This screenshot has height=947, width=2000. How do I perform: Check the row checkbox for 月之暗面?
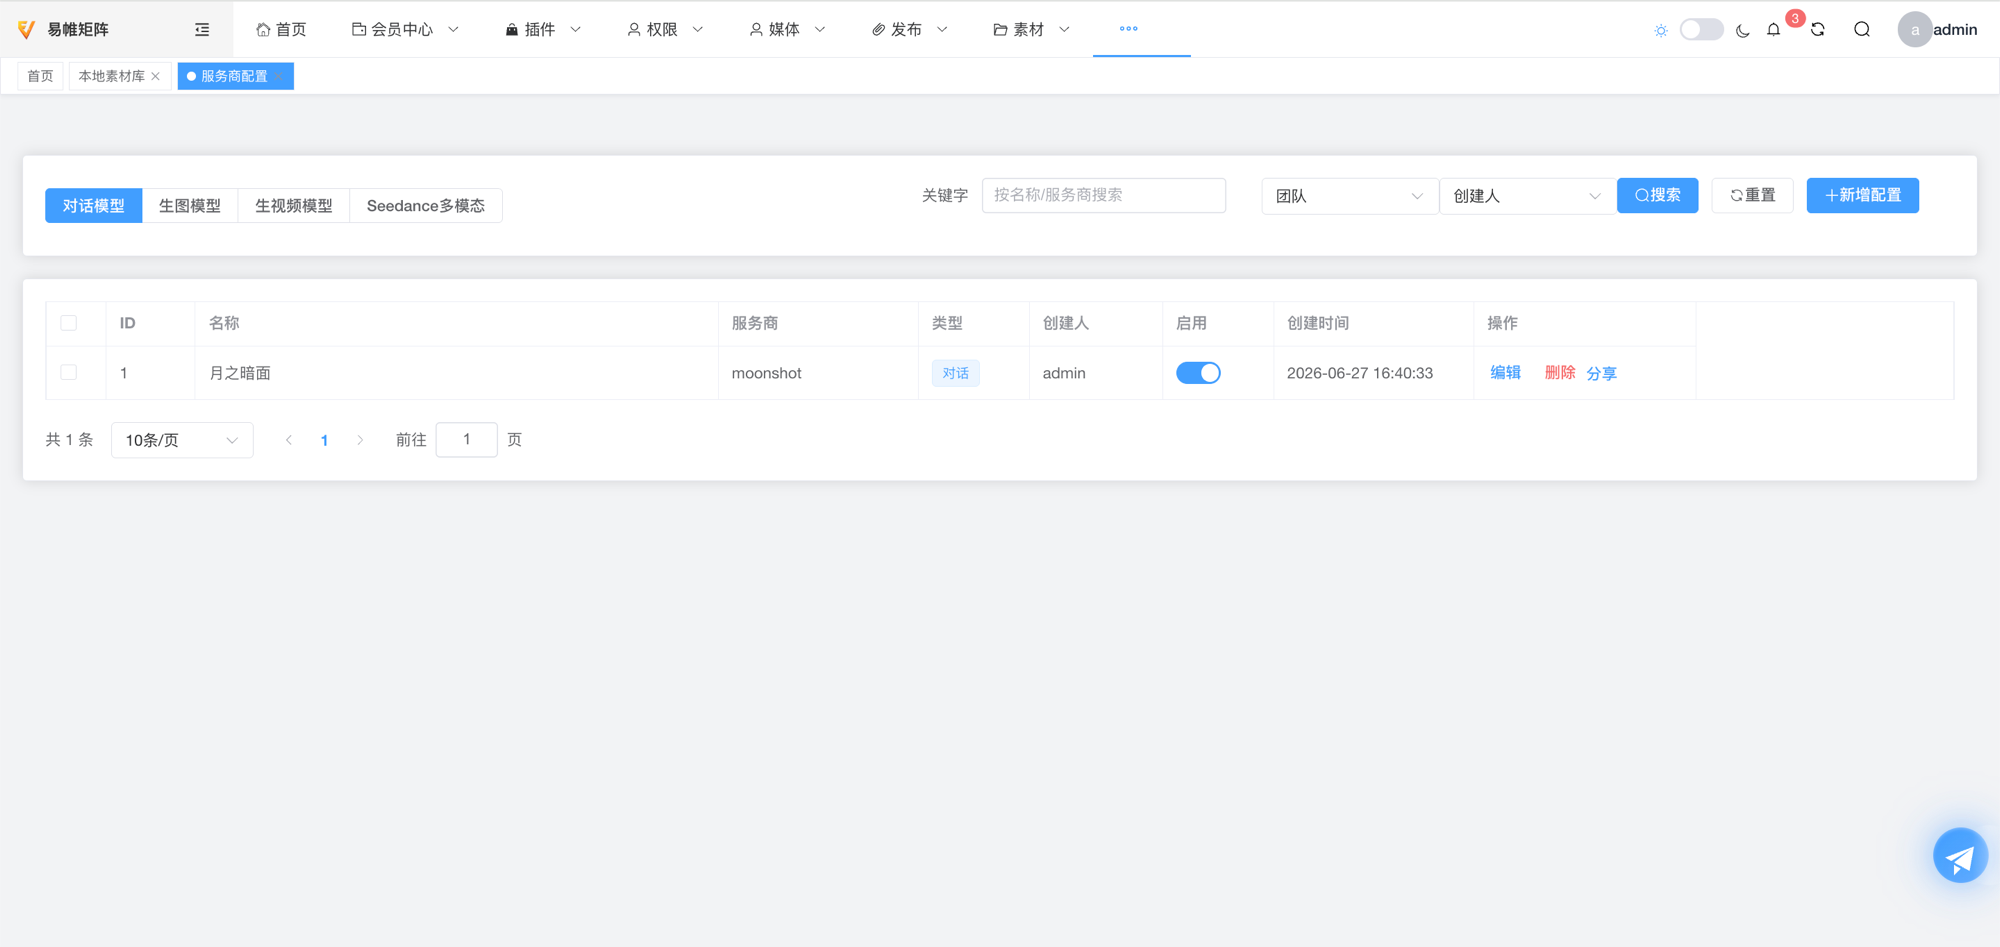69,372
